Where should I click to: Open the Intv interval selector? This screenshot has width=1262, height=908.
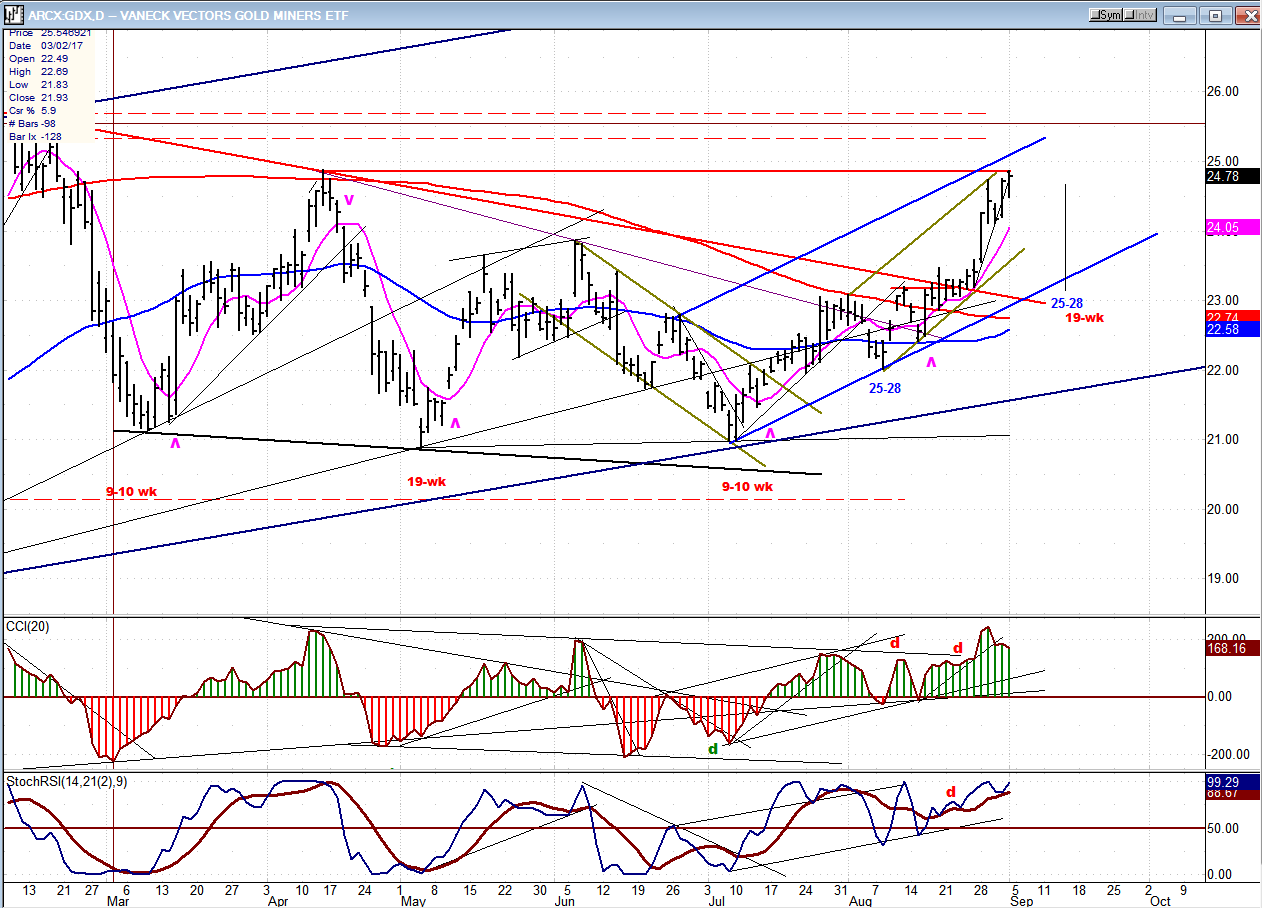(1143, 15)
